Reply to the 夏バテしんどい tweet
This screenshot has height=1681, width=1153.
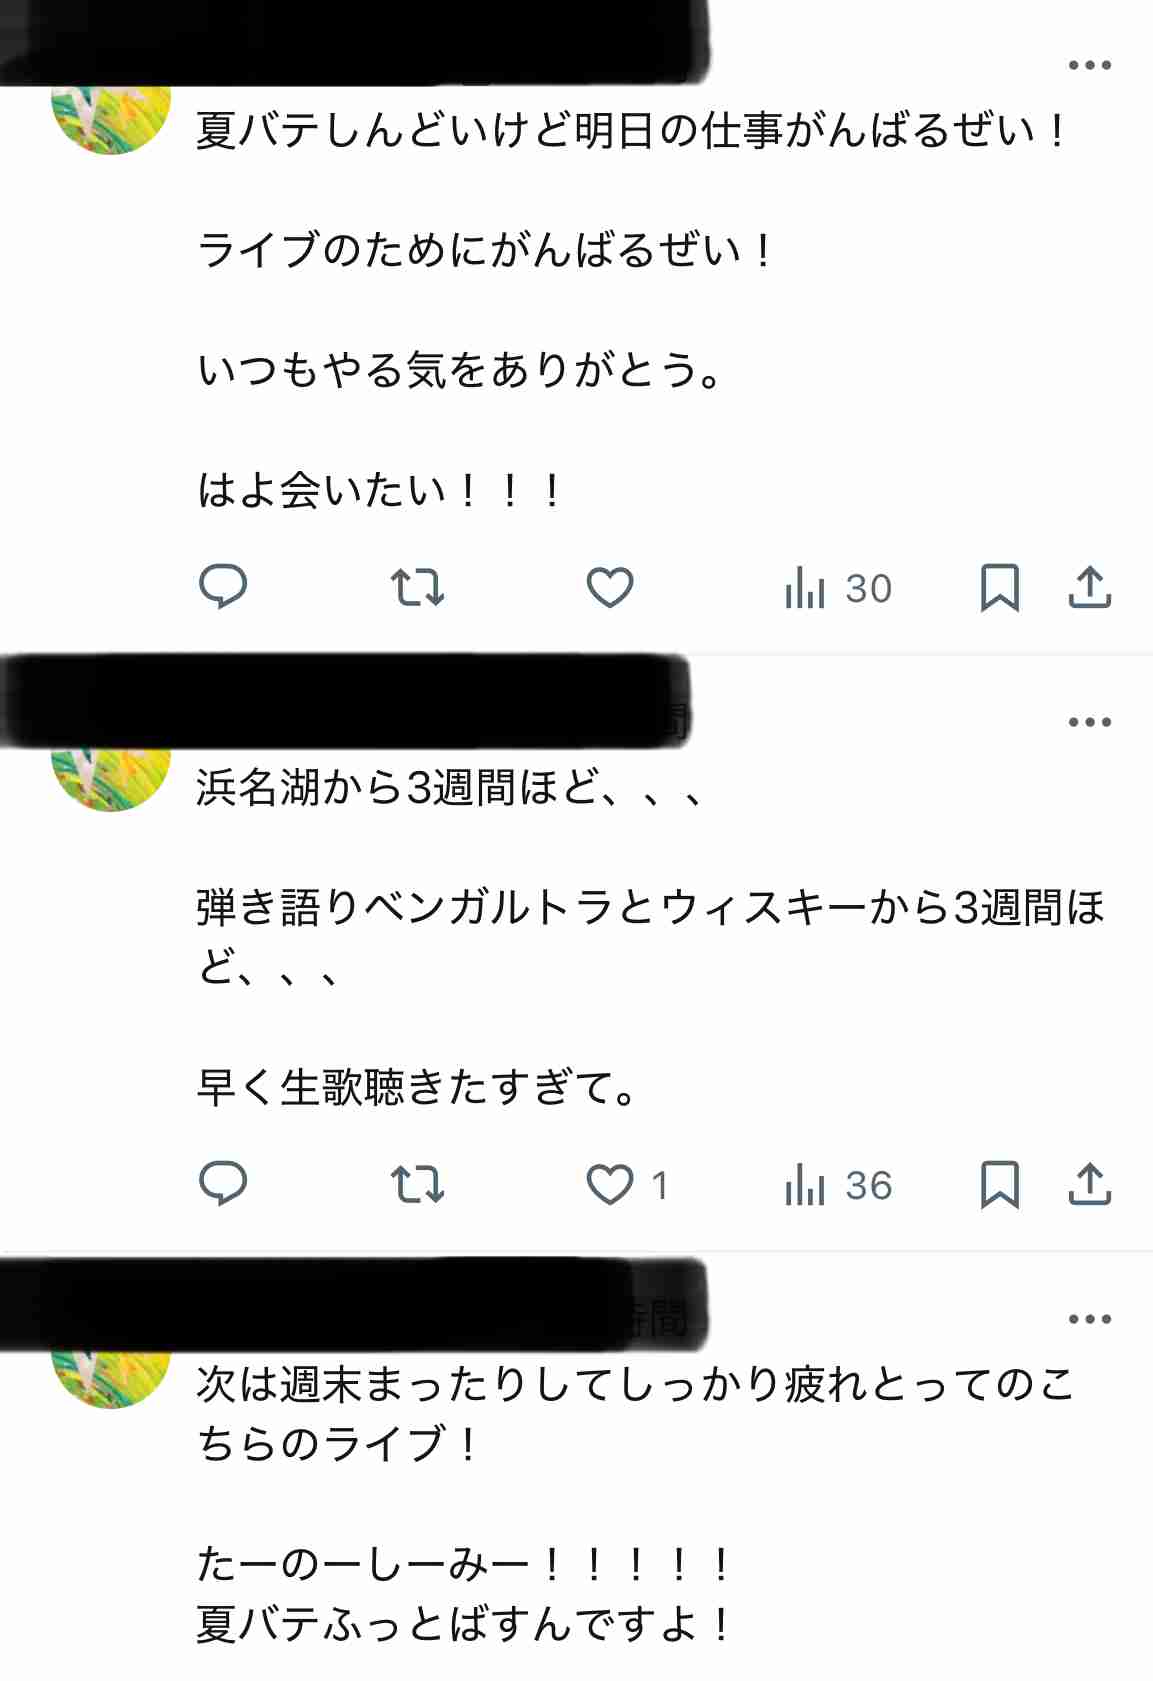click(223, 587)
